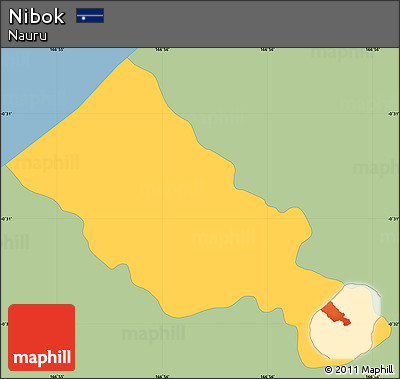Image resolution: width=400 pixels, height=379 pixels.
Task: Click the red maphill logo
Action: (42, 337)
